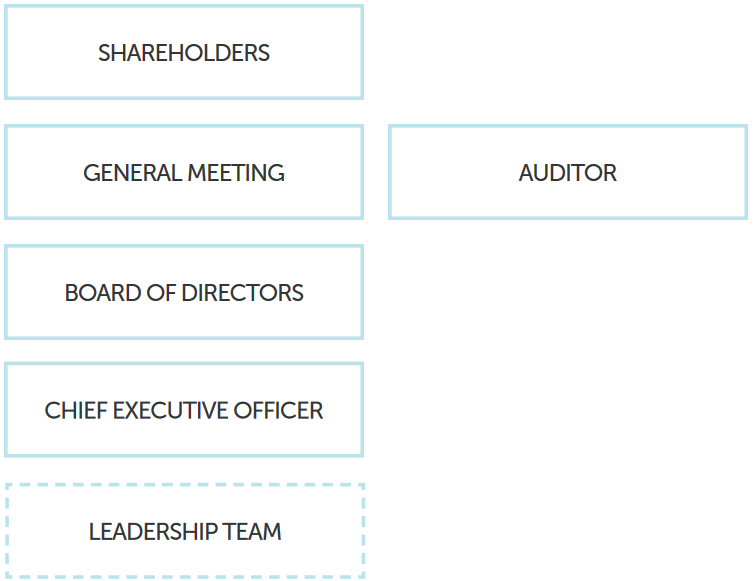Click the AUDITOR text label

[568, 173]
